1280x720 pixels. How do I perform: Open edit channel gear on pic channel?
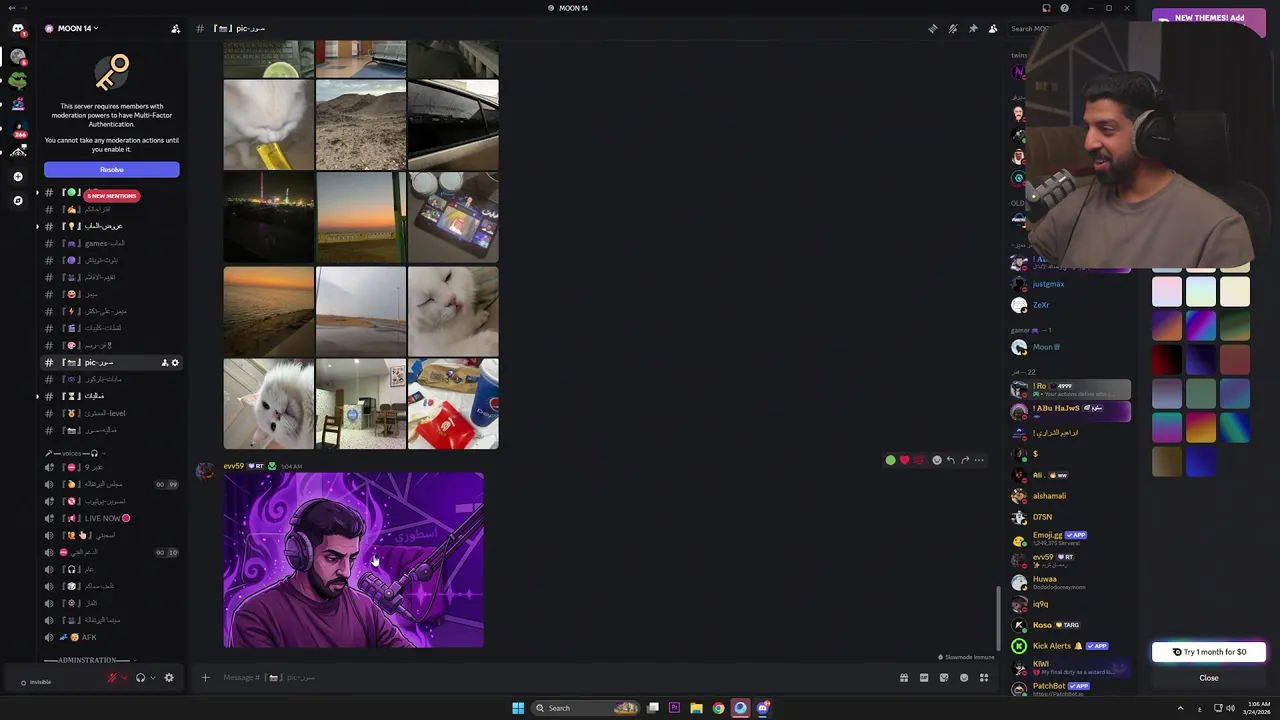tap(175, 363)
